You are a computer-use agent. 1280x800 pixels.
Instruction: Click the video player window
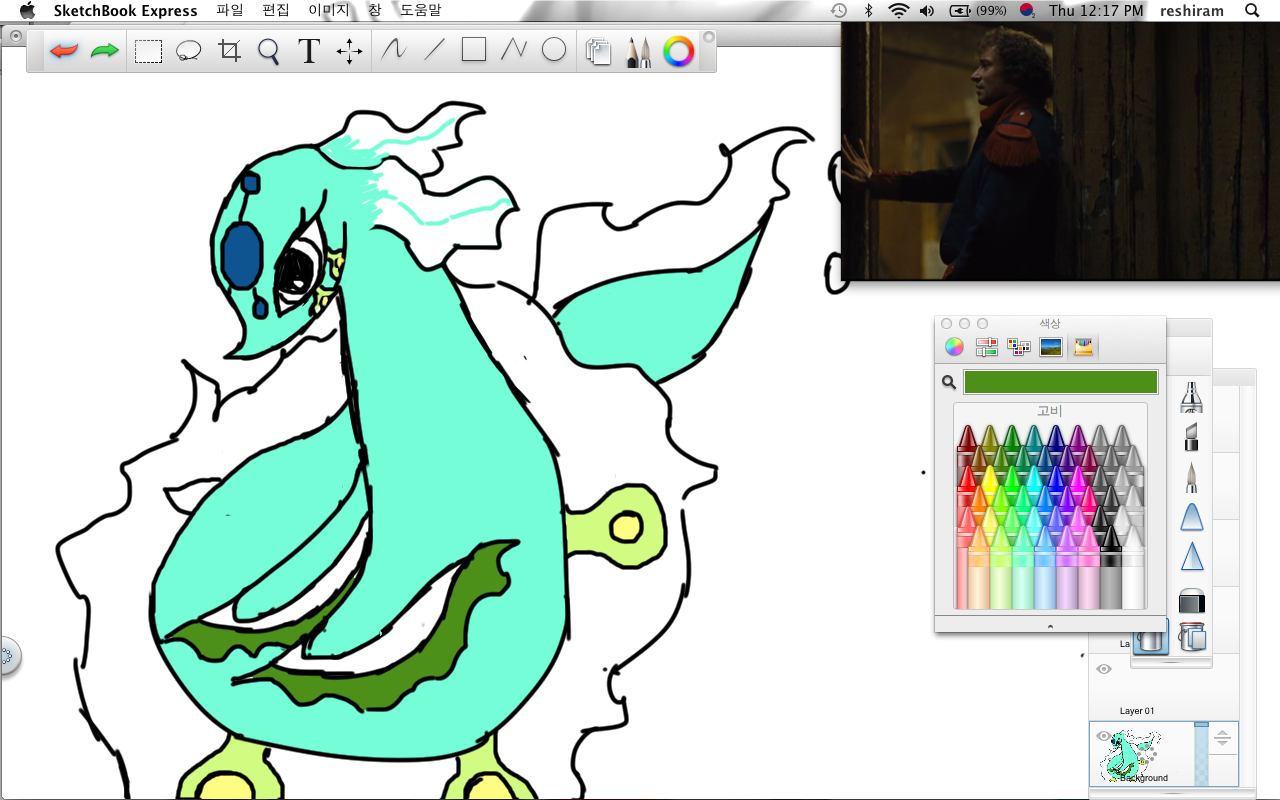click(1060, 151)
